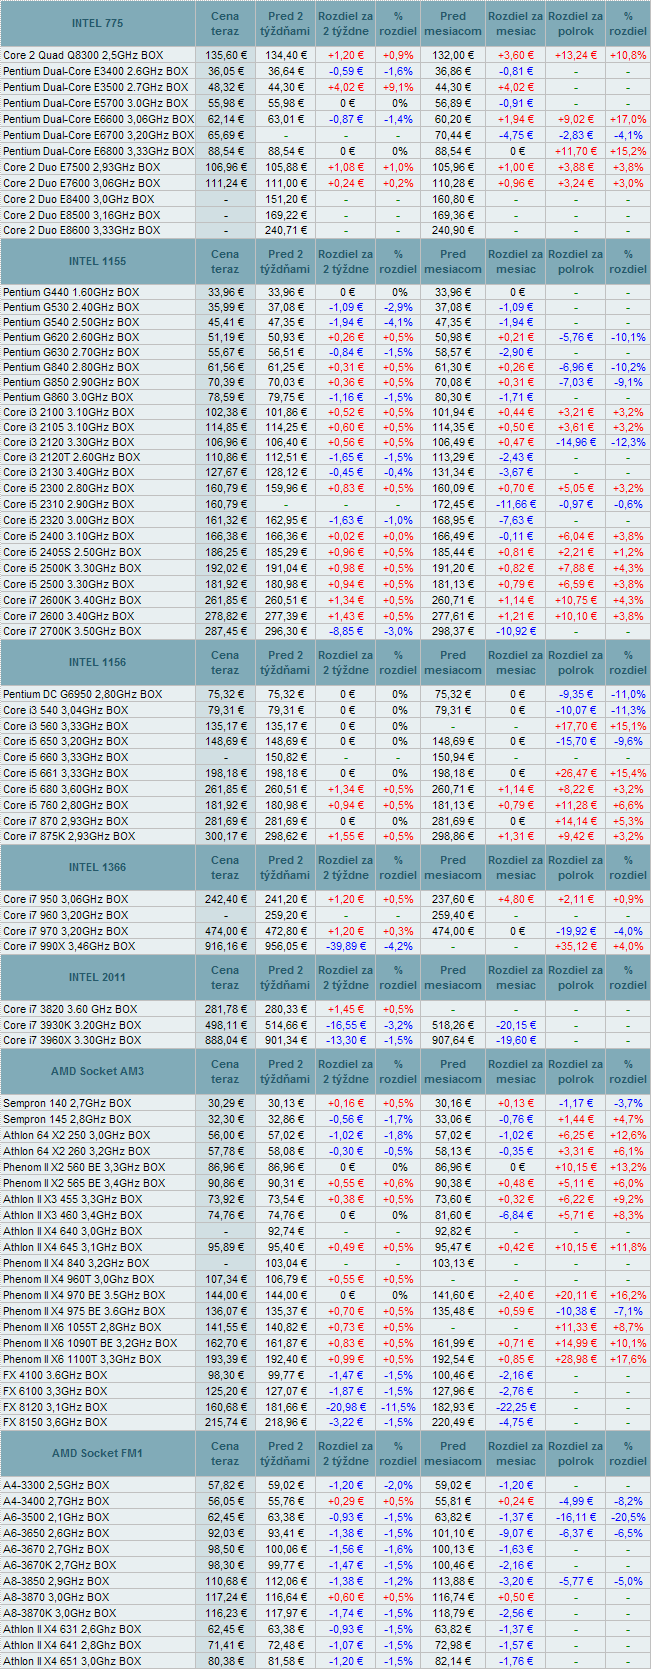Click row name 'FX 8150 3,6GHz BOX'
Image resolution: width=651 pixels, height=1669 pixels.
[x=55, y=1422]
